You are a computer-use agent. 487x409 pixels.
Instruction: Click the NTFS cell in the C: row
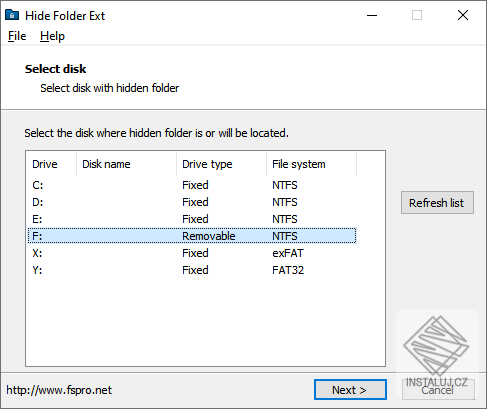coord(285,185)
